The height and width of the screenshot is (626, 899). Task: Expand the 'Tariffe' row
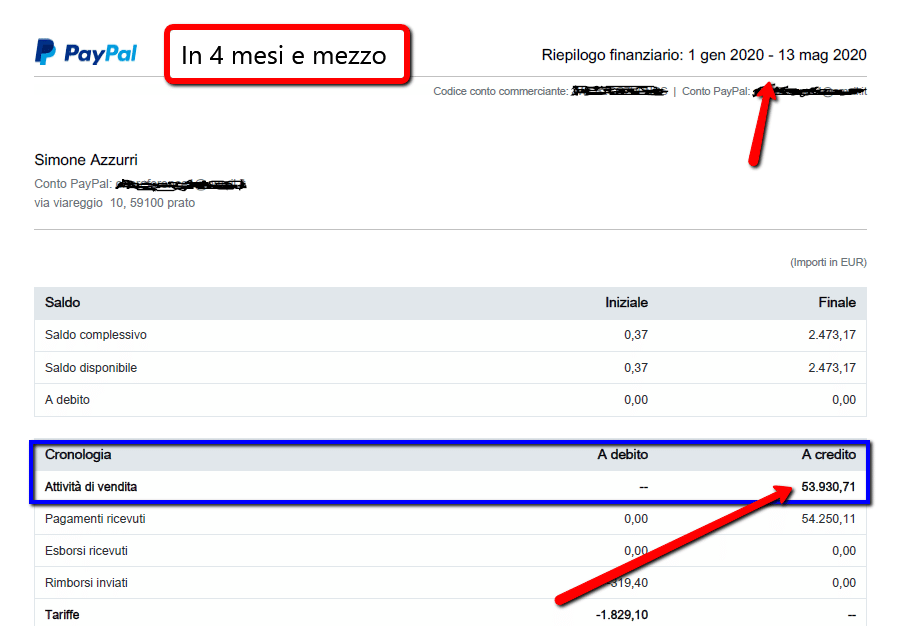coord(62,614)
